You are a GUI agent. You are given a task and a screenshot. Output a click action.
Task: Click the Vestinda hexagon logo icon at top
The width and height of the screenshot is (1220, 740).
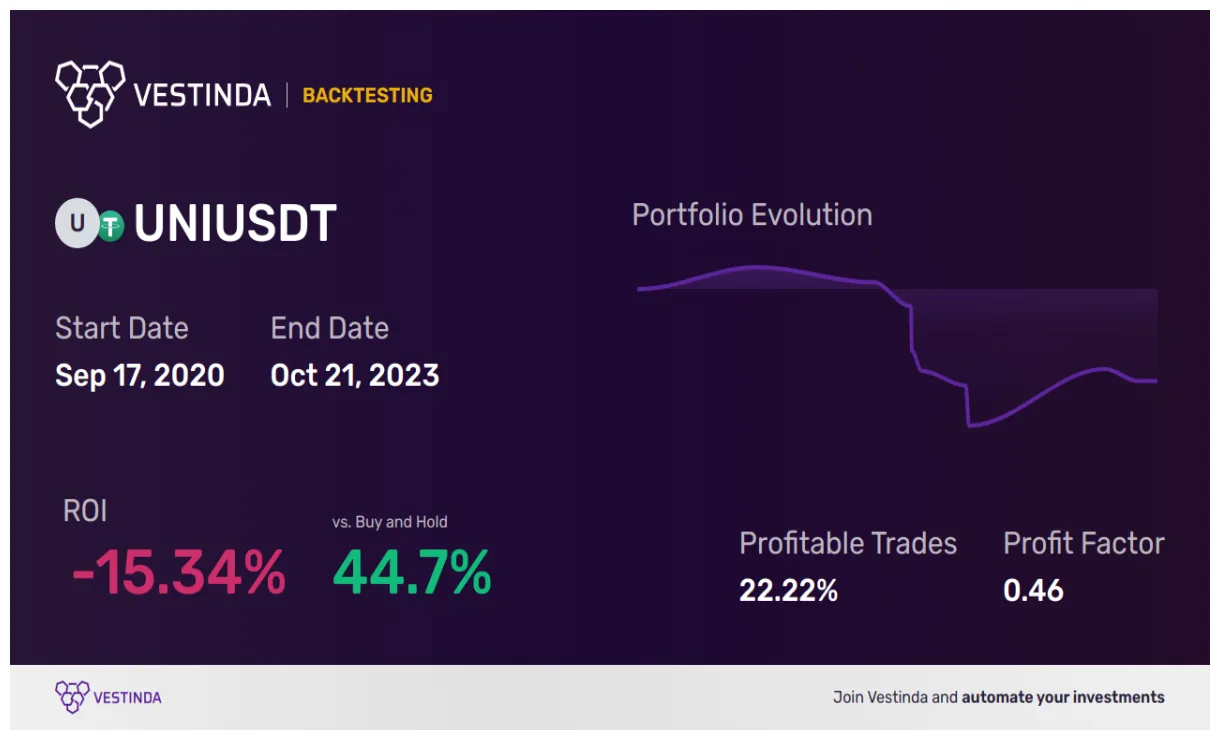(90, 94)
